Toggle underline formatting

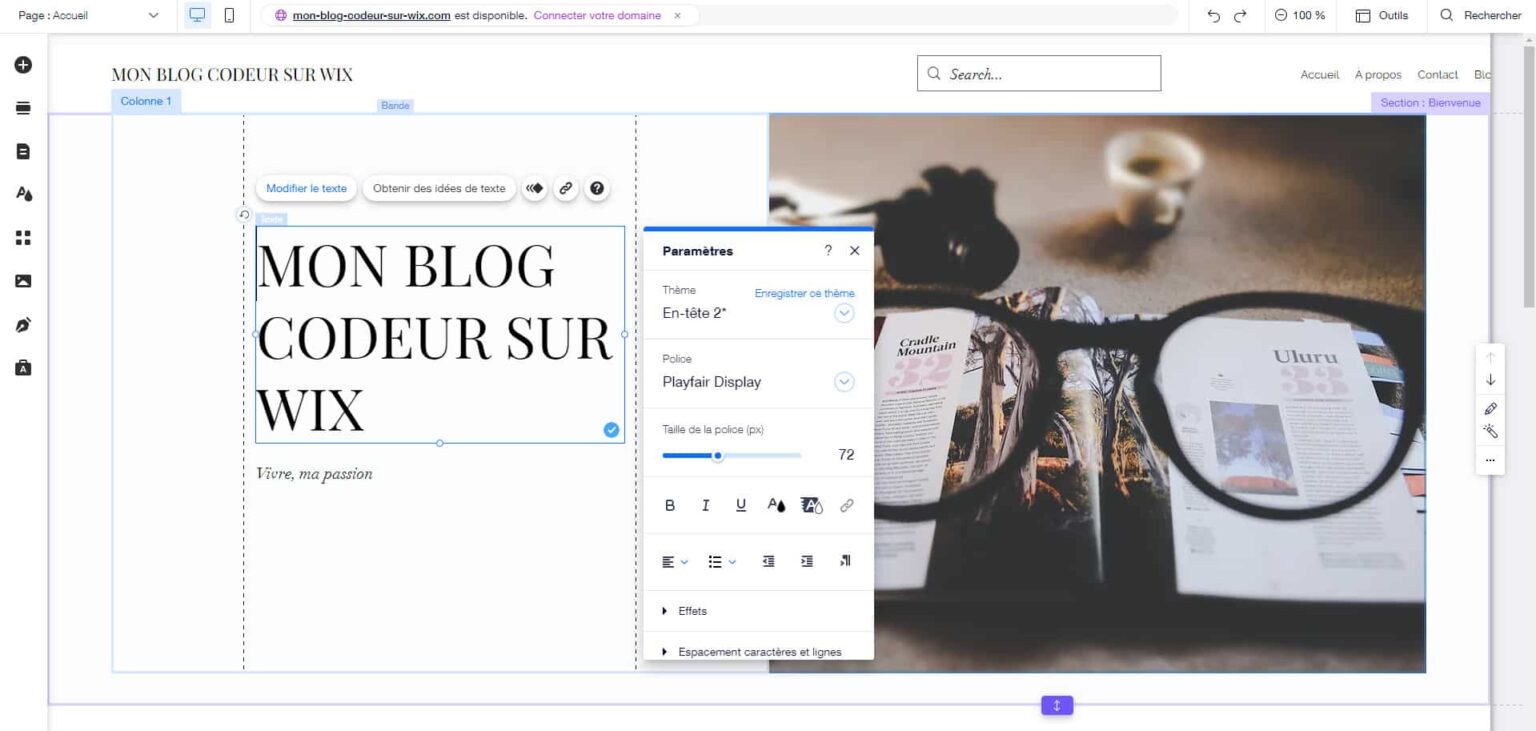(741, 506)
